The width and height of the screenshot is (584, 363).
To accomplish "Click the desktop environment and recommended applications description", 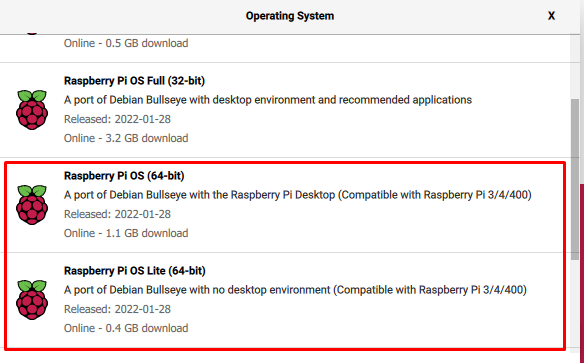I will (268, 100).
